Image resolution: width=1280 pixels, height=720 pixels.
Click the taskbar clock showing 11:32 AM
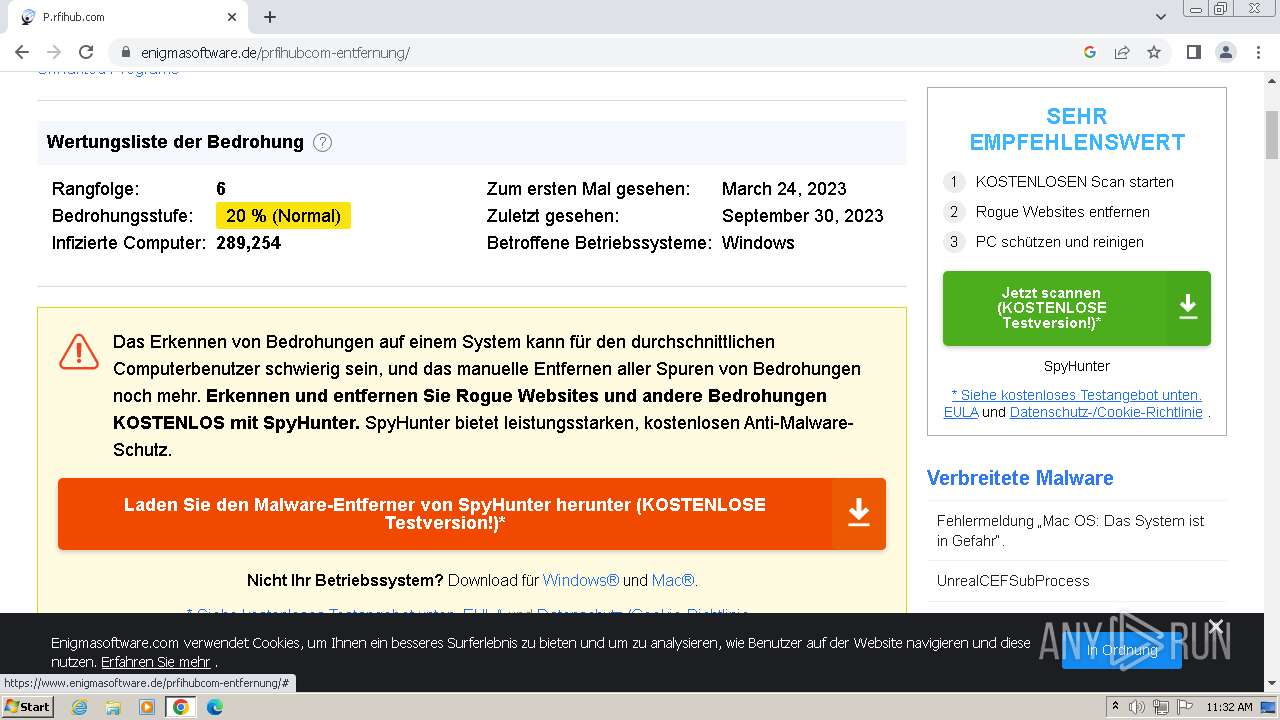[1229, 707]
